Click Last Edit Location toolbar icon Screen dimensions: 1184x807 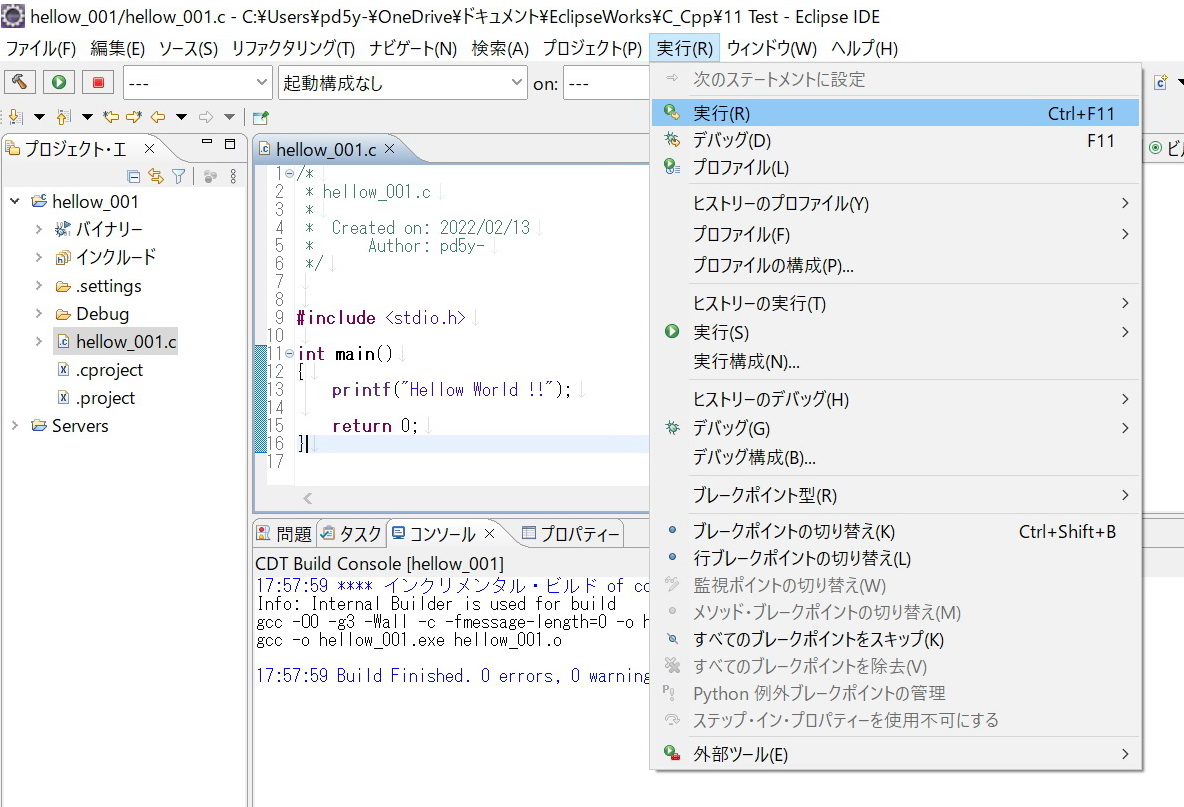coord(111,117)
